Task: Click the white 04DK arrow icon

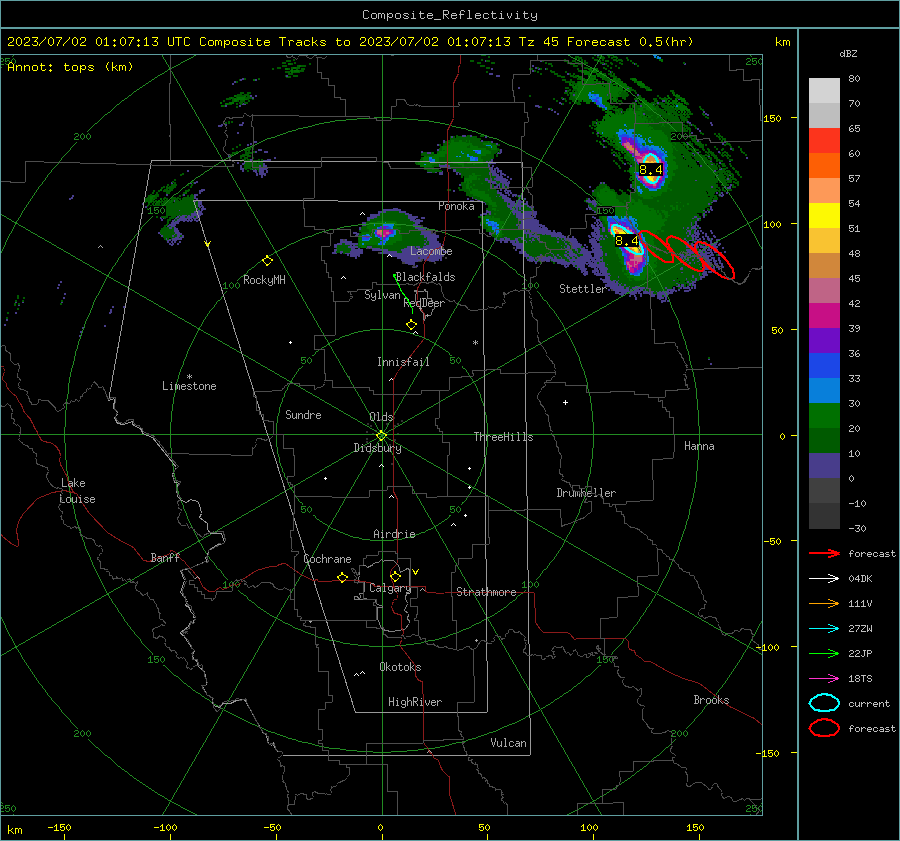Action: click(x=824, y=579)
